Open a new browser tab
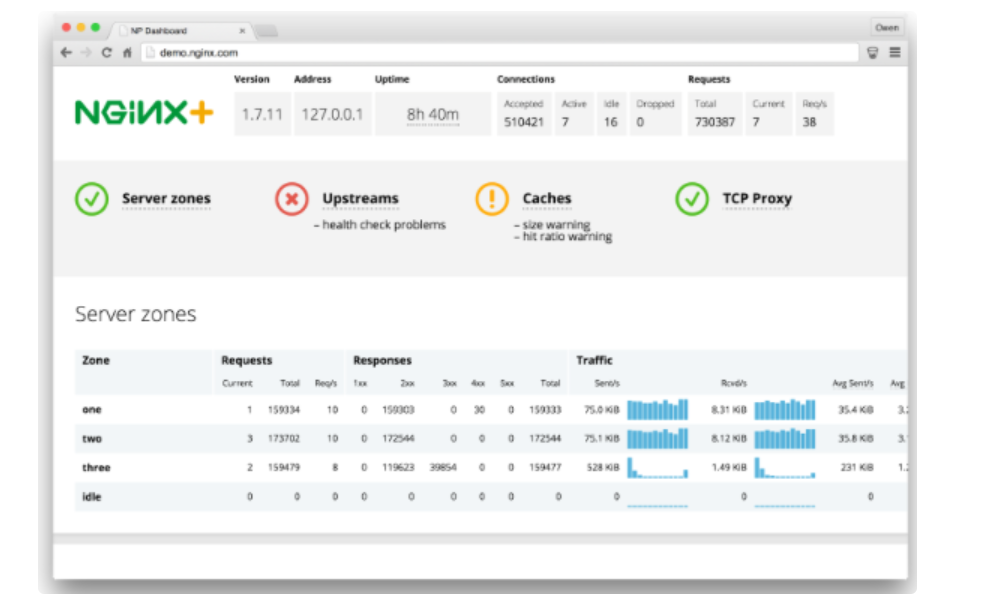 click(x=267, y=31)
